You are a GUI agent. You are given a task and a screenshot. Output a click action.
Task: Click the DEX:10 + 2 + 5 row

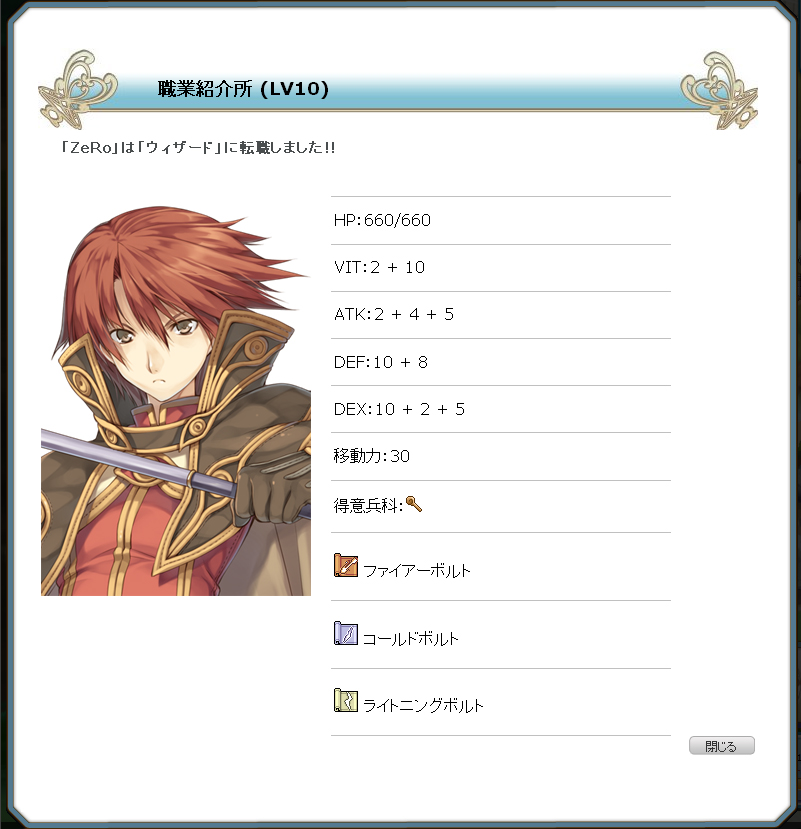click(501, 409)
